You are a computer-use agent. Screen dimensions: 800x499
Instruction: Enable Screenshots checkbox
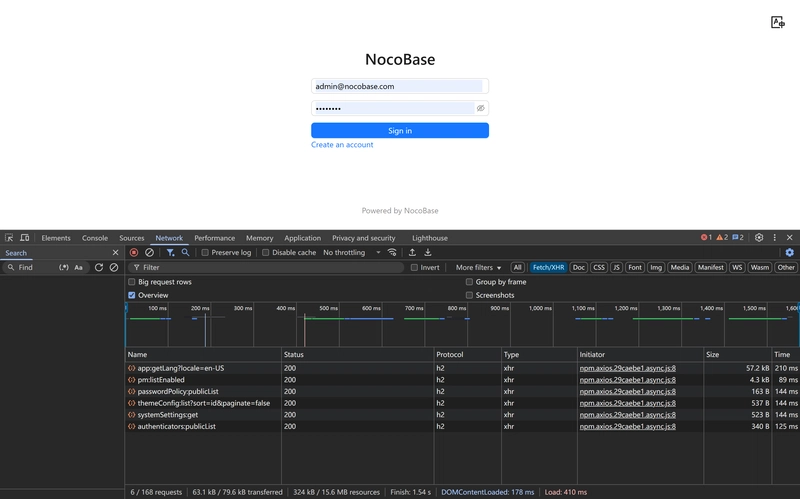pos(469,295)
